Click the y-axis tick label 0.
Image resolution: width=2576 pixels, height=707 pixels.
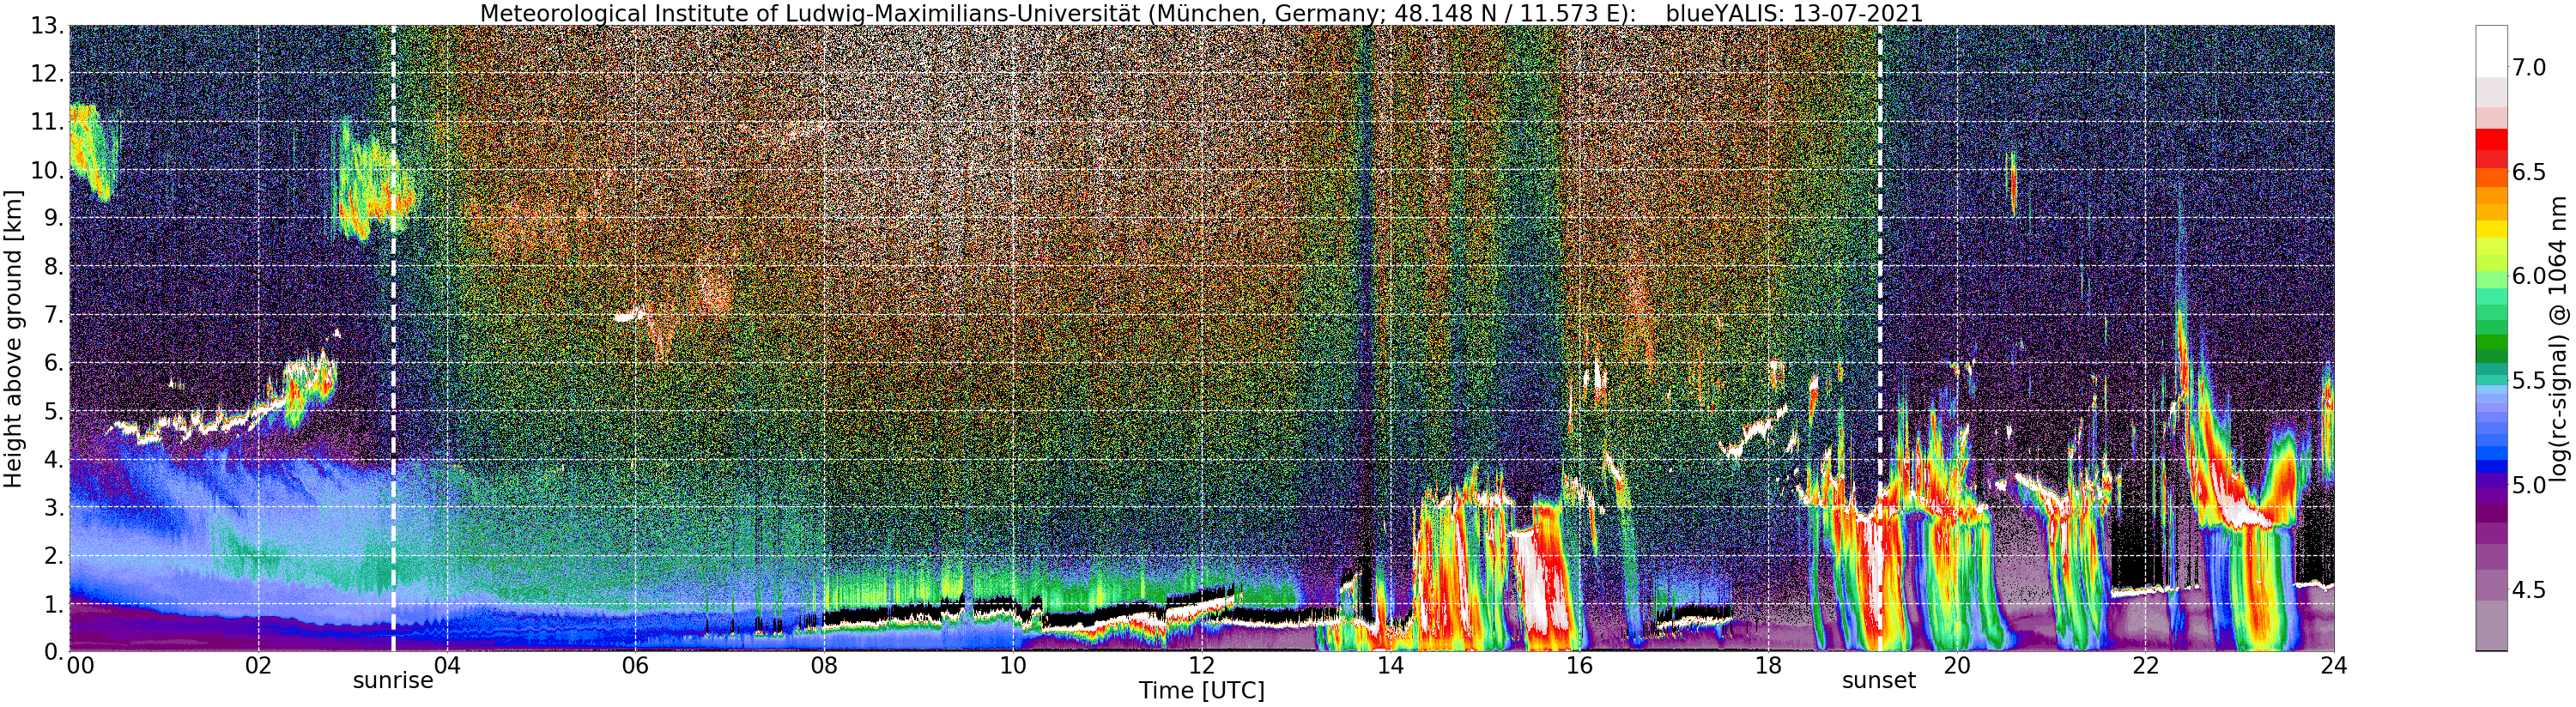click(x=54, y=651)
